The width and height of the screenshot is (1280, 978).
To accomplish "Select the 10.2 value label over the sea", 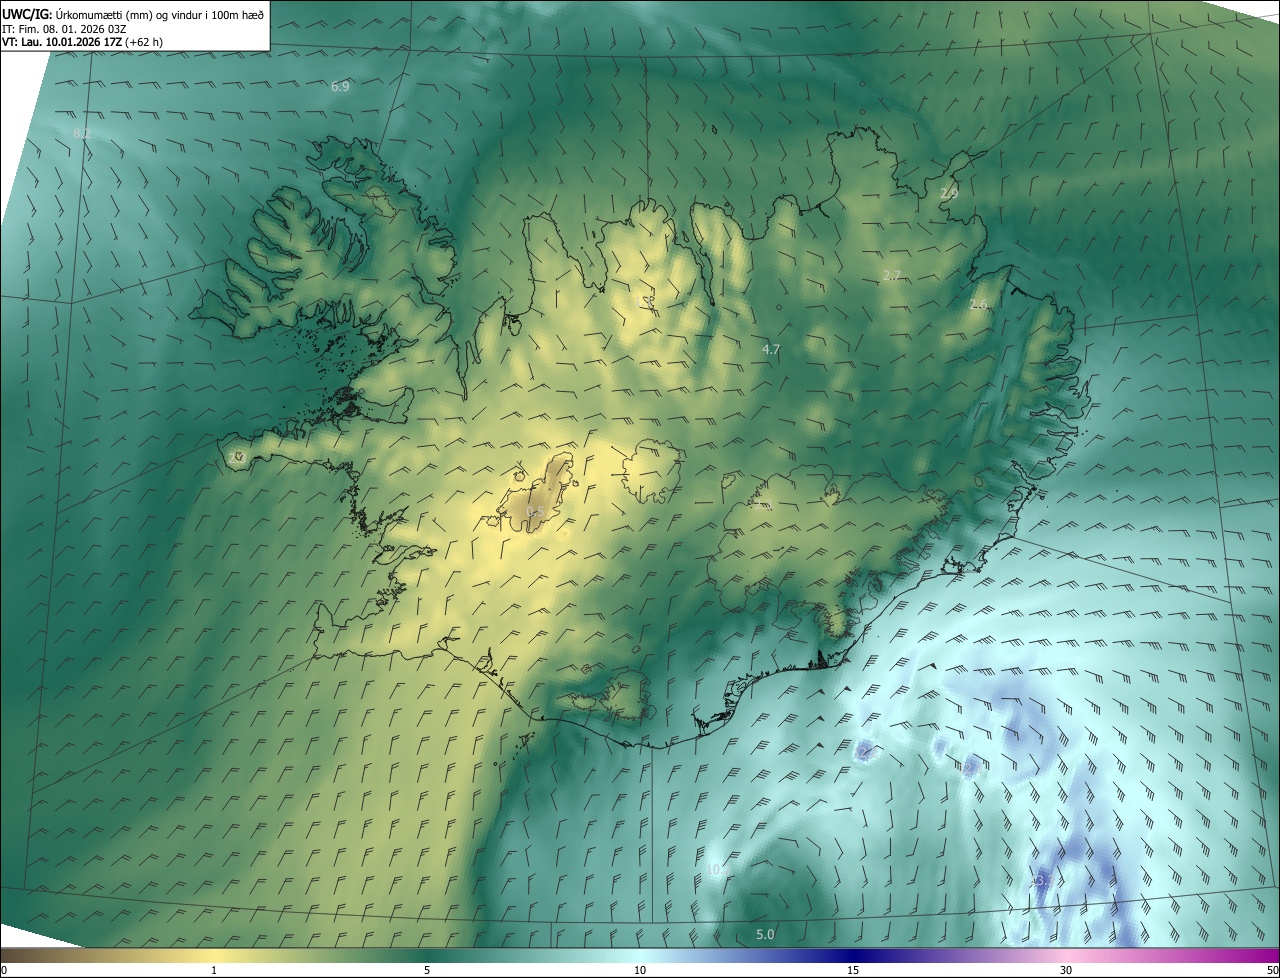I will pyautogui.click(x=717, y=870).
